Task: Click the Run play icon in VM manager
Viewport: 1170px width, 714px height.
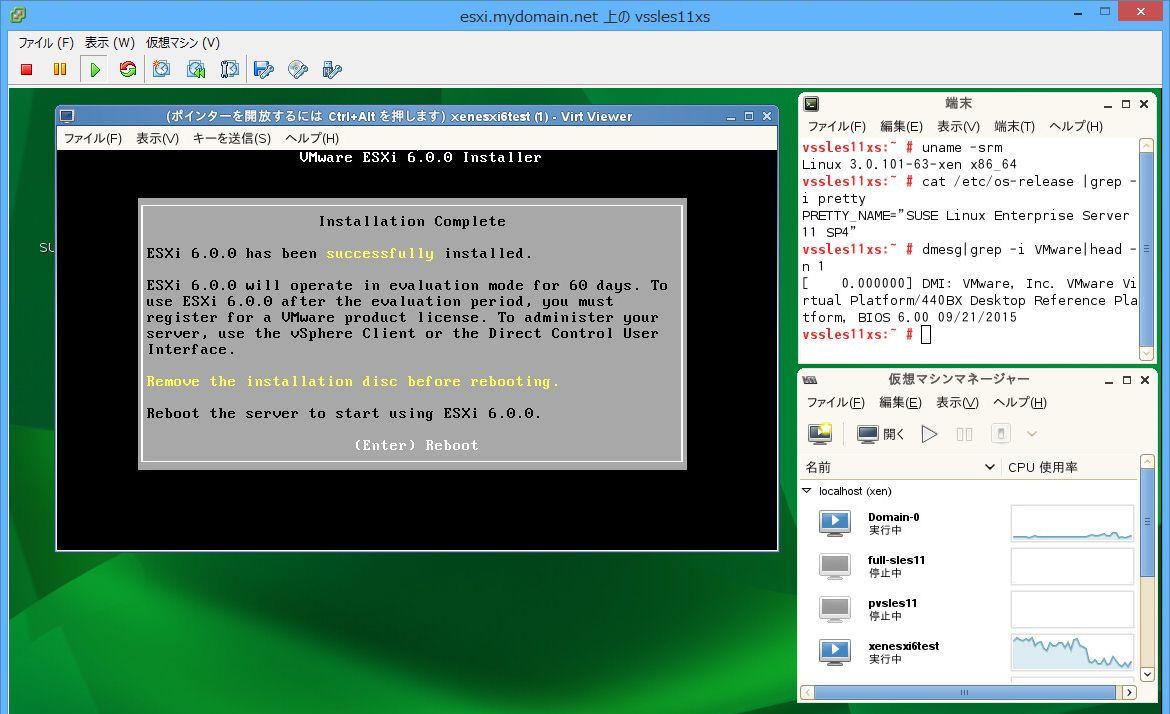Action: [929, 433]
